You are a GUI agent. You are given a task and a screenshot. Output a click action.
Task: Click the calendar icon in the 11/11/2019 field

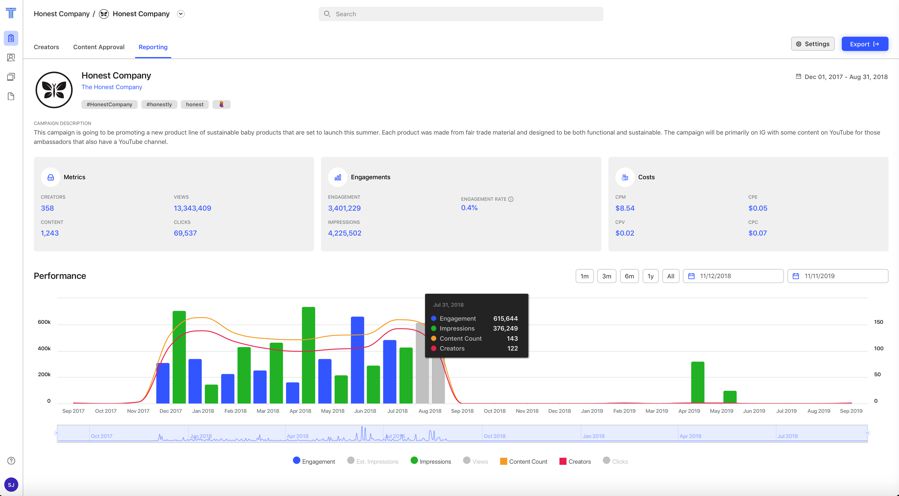(796, 276)
